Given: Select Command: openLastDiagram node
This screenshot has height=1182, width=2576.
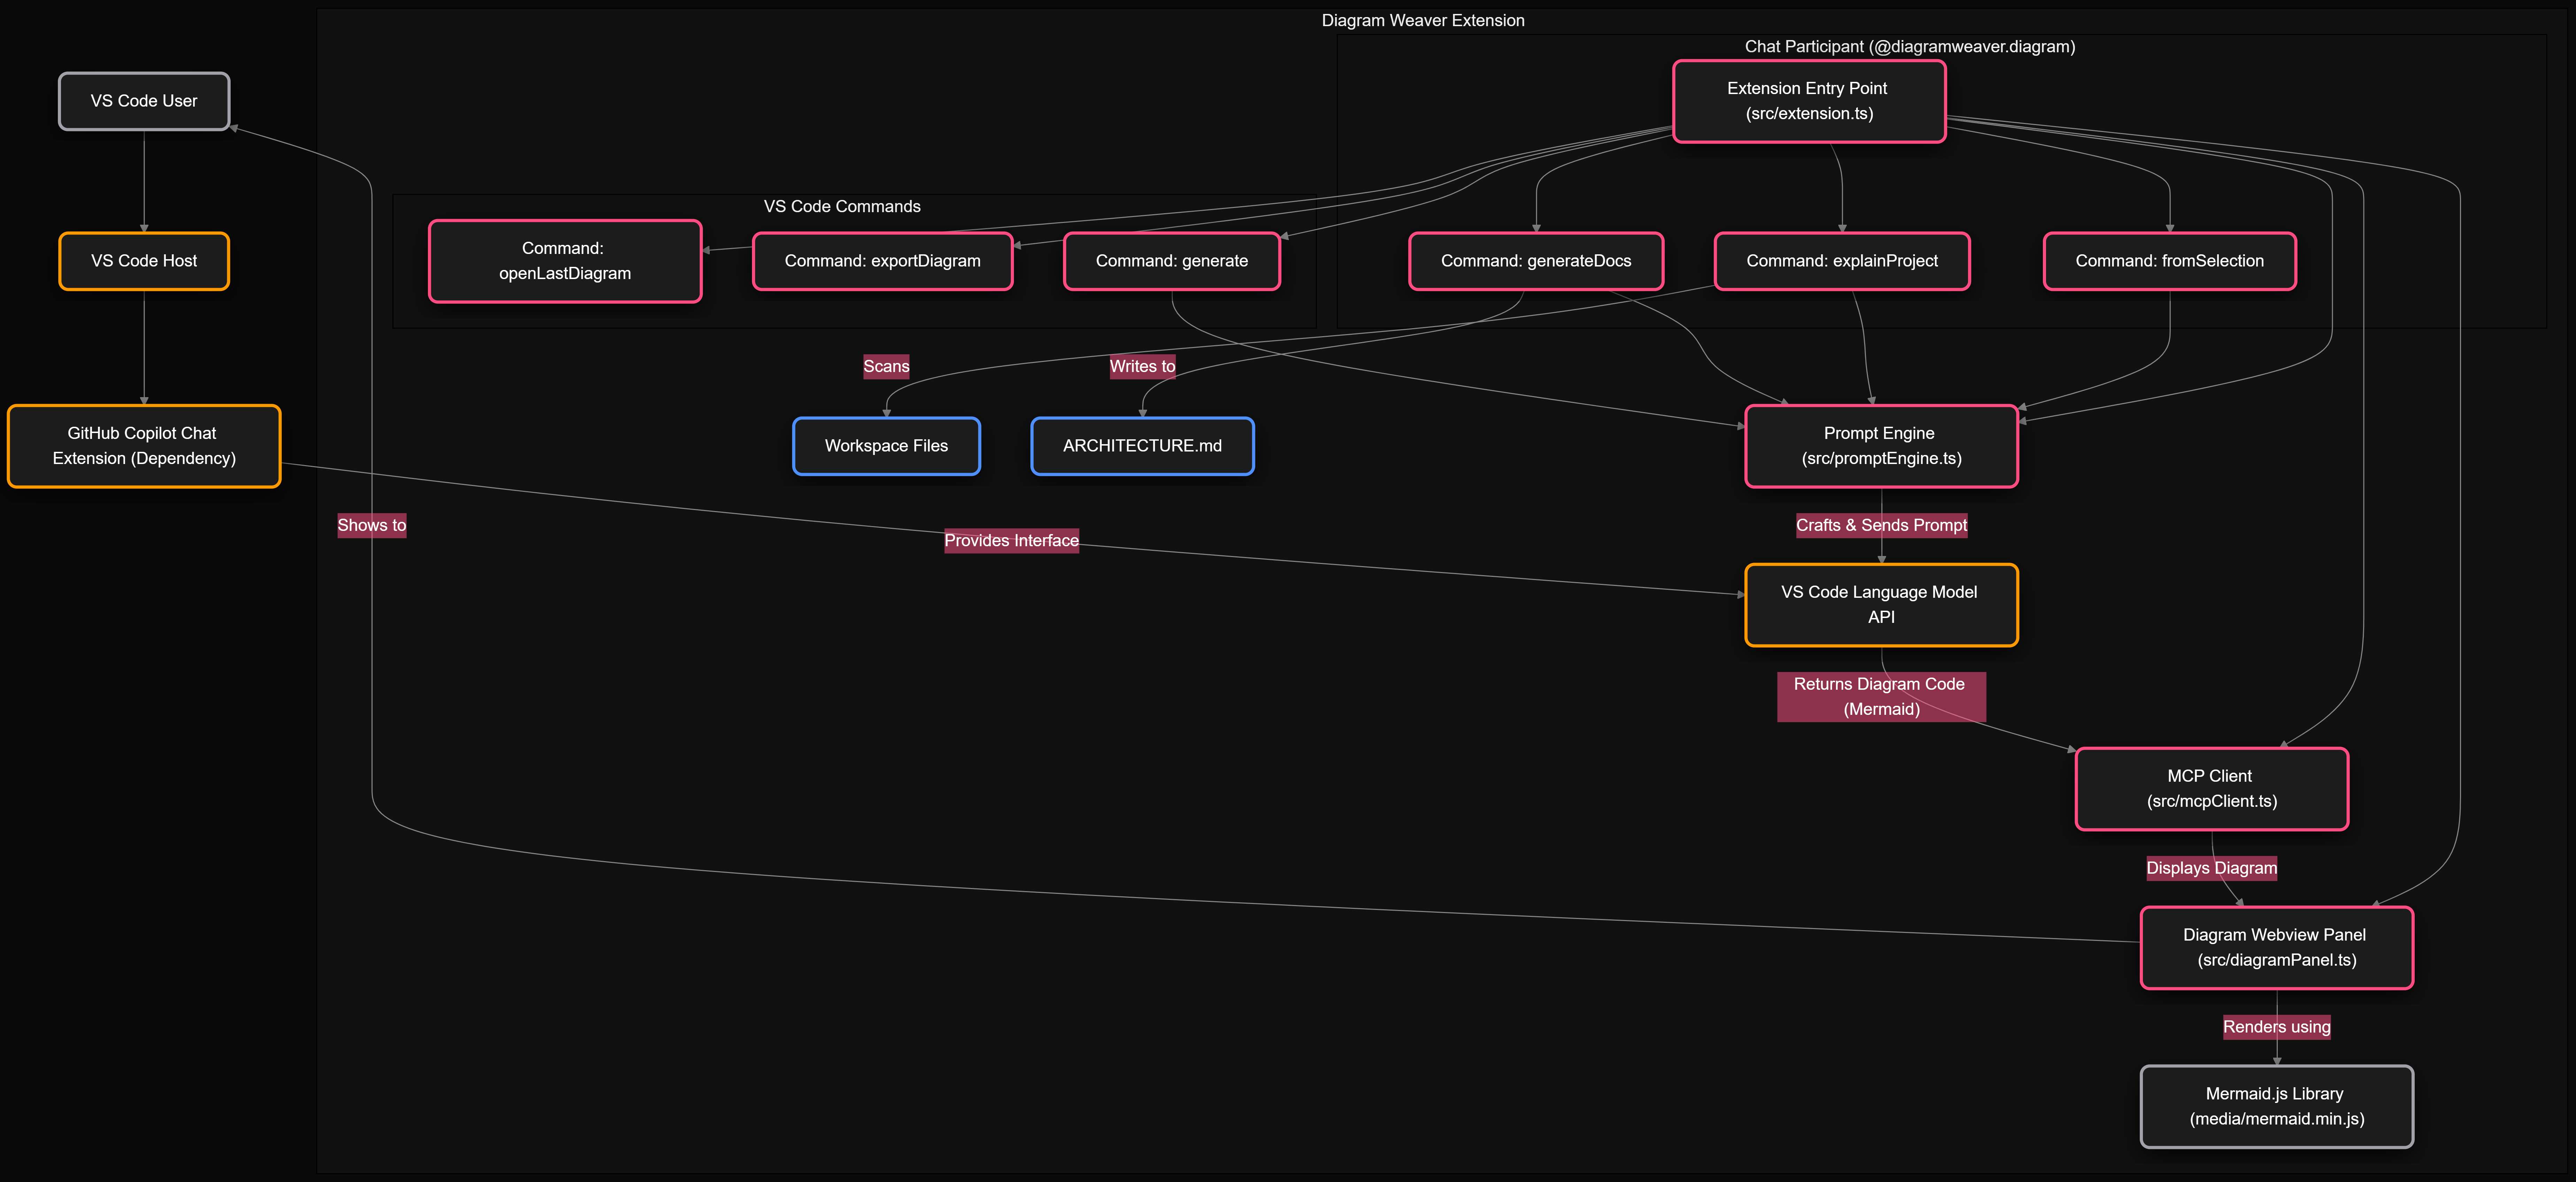Looking at the screenshot, I should click(x=565, y=261).
